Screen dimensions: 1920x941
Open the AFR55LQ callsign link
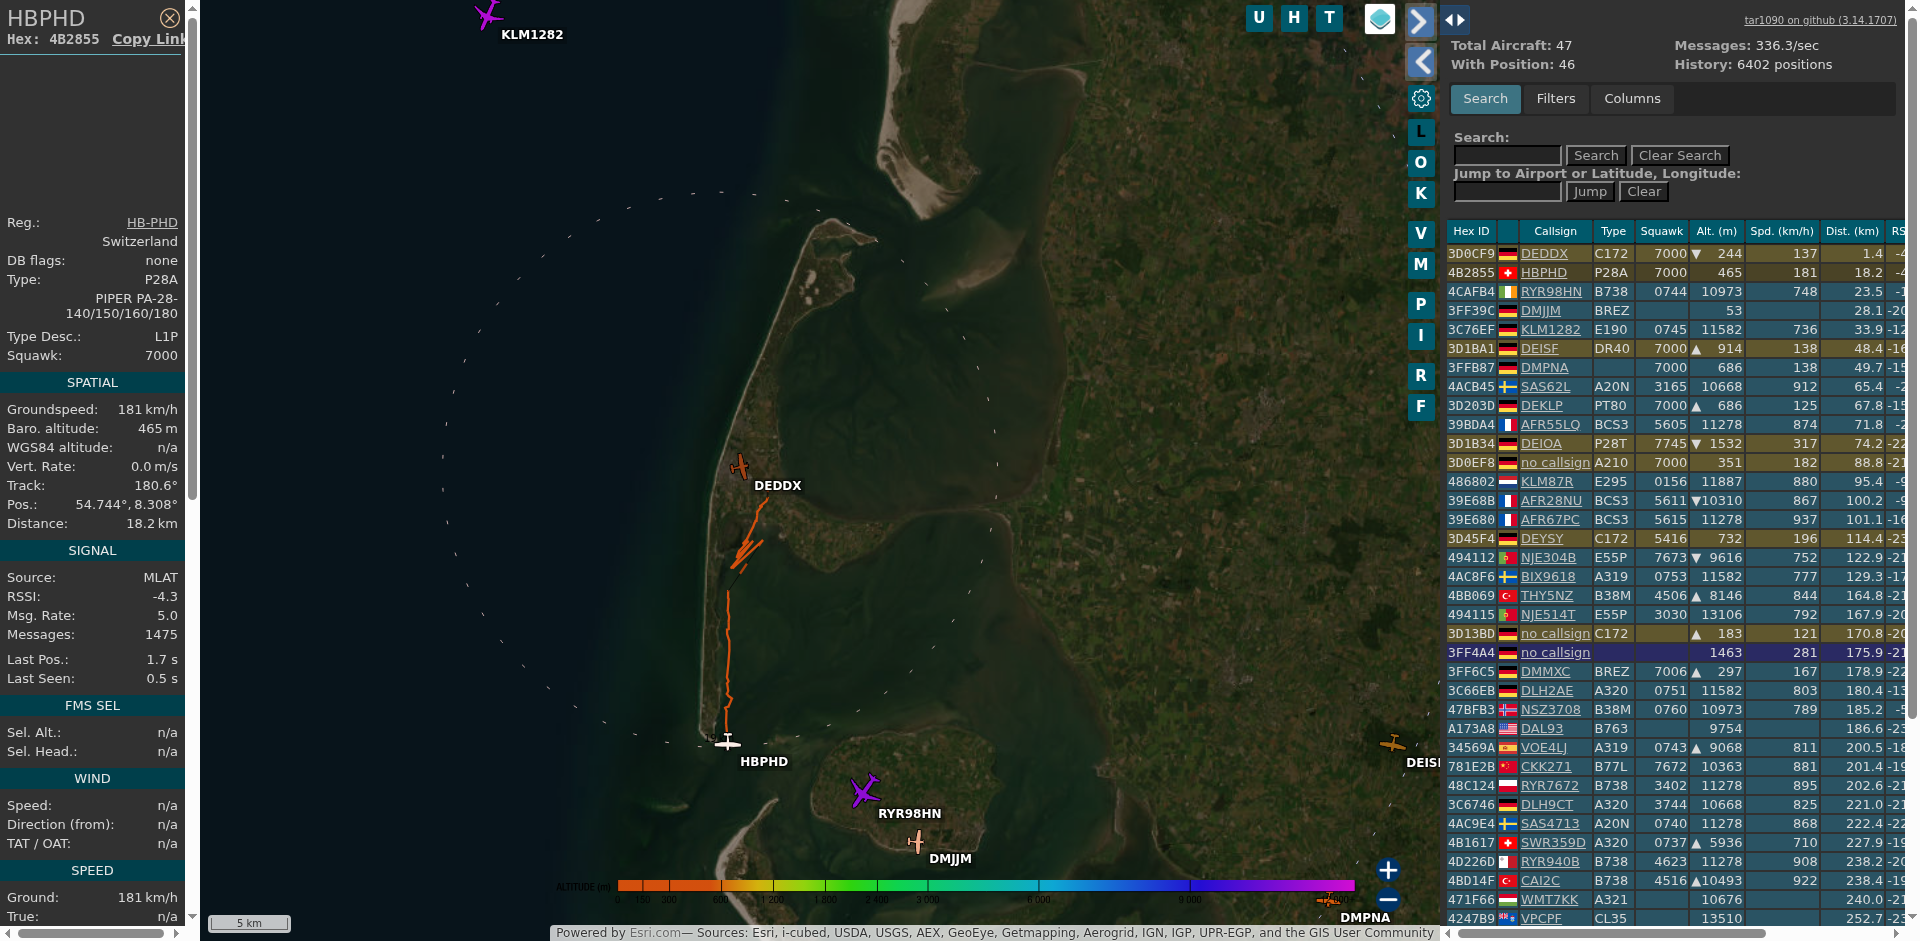(1550, 425)
